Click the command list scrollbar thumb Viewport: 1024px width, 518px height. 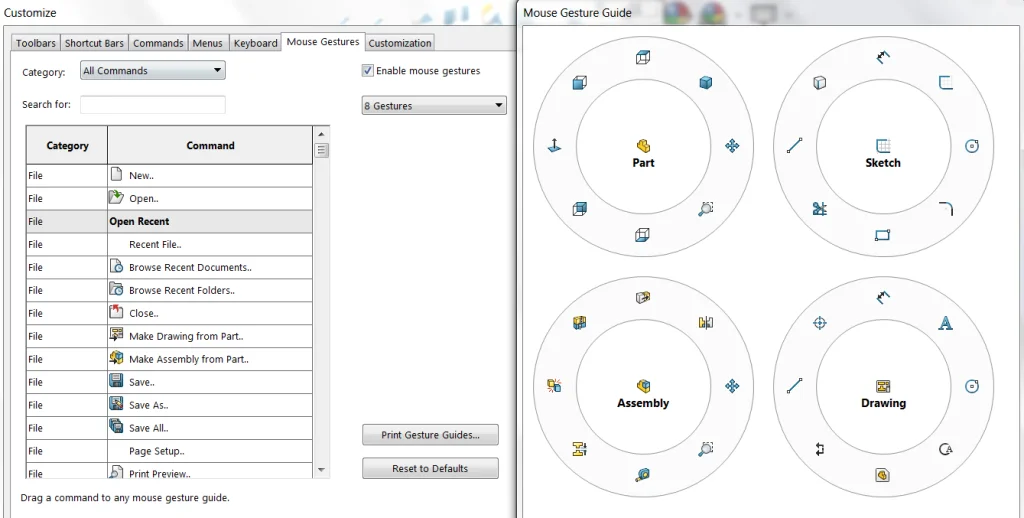pyautogui.click(x=321, y=150)
